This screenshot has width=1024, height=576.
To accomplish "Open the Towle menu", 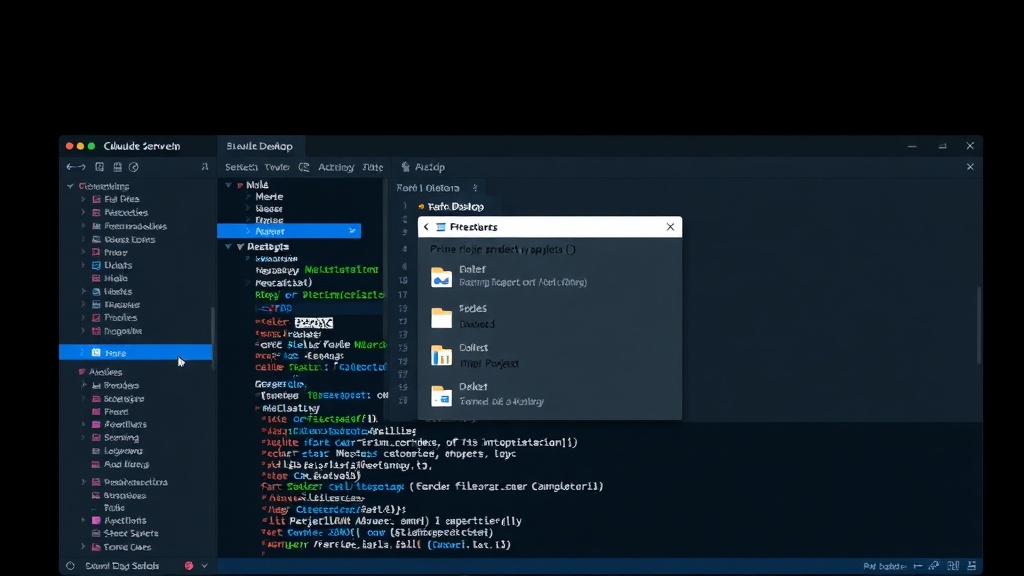I will pyautogui.click(x=277, y=167).
